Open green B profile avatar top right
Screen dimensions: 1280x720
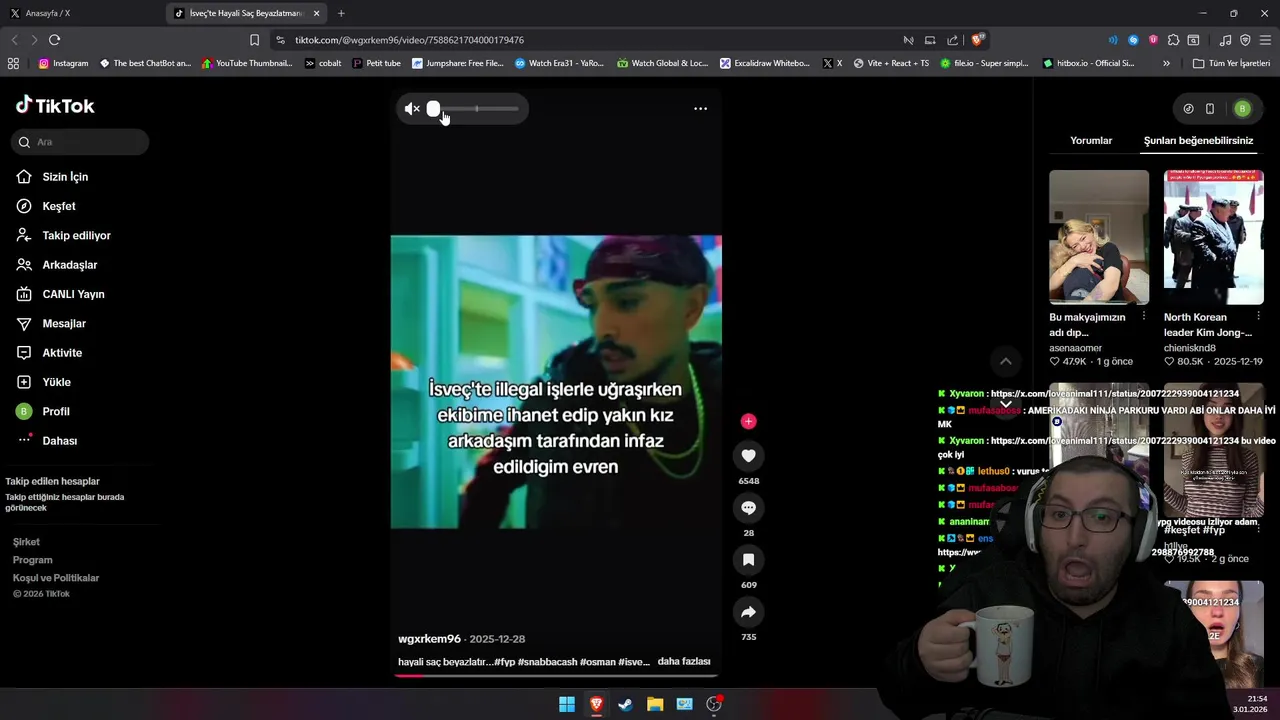(x=1242, y=109)
